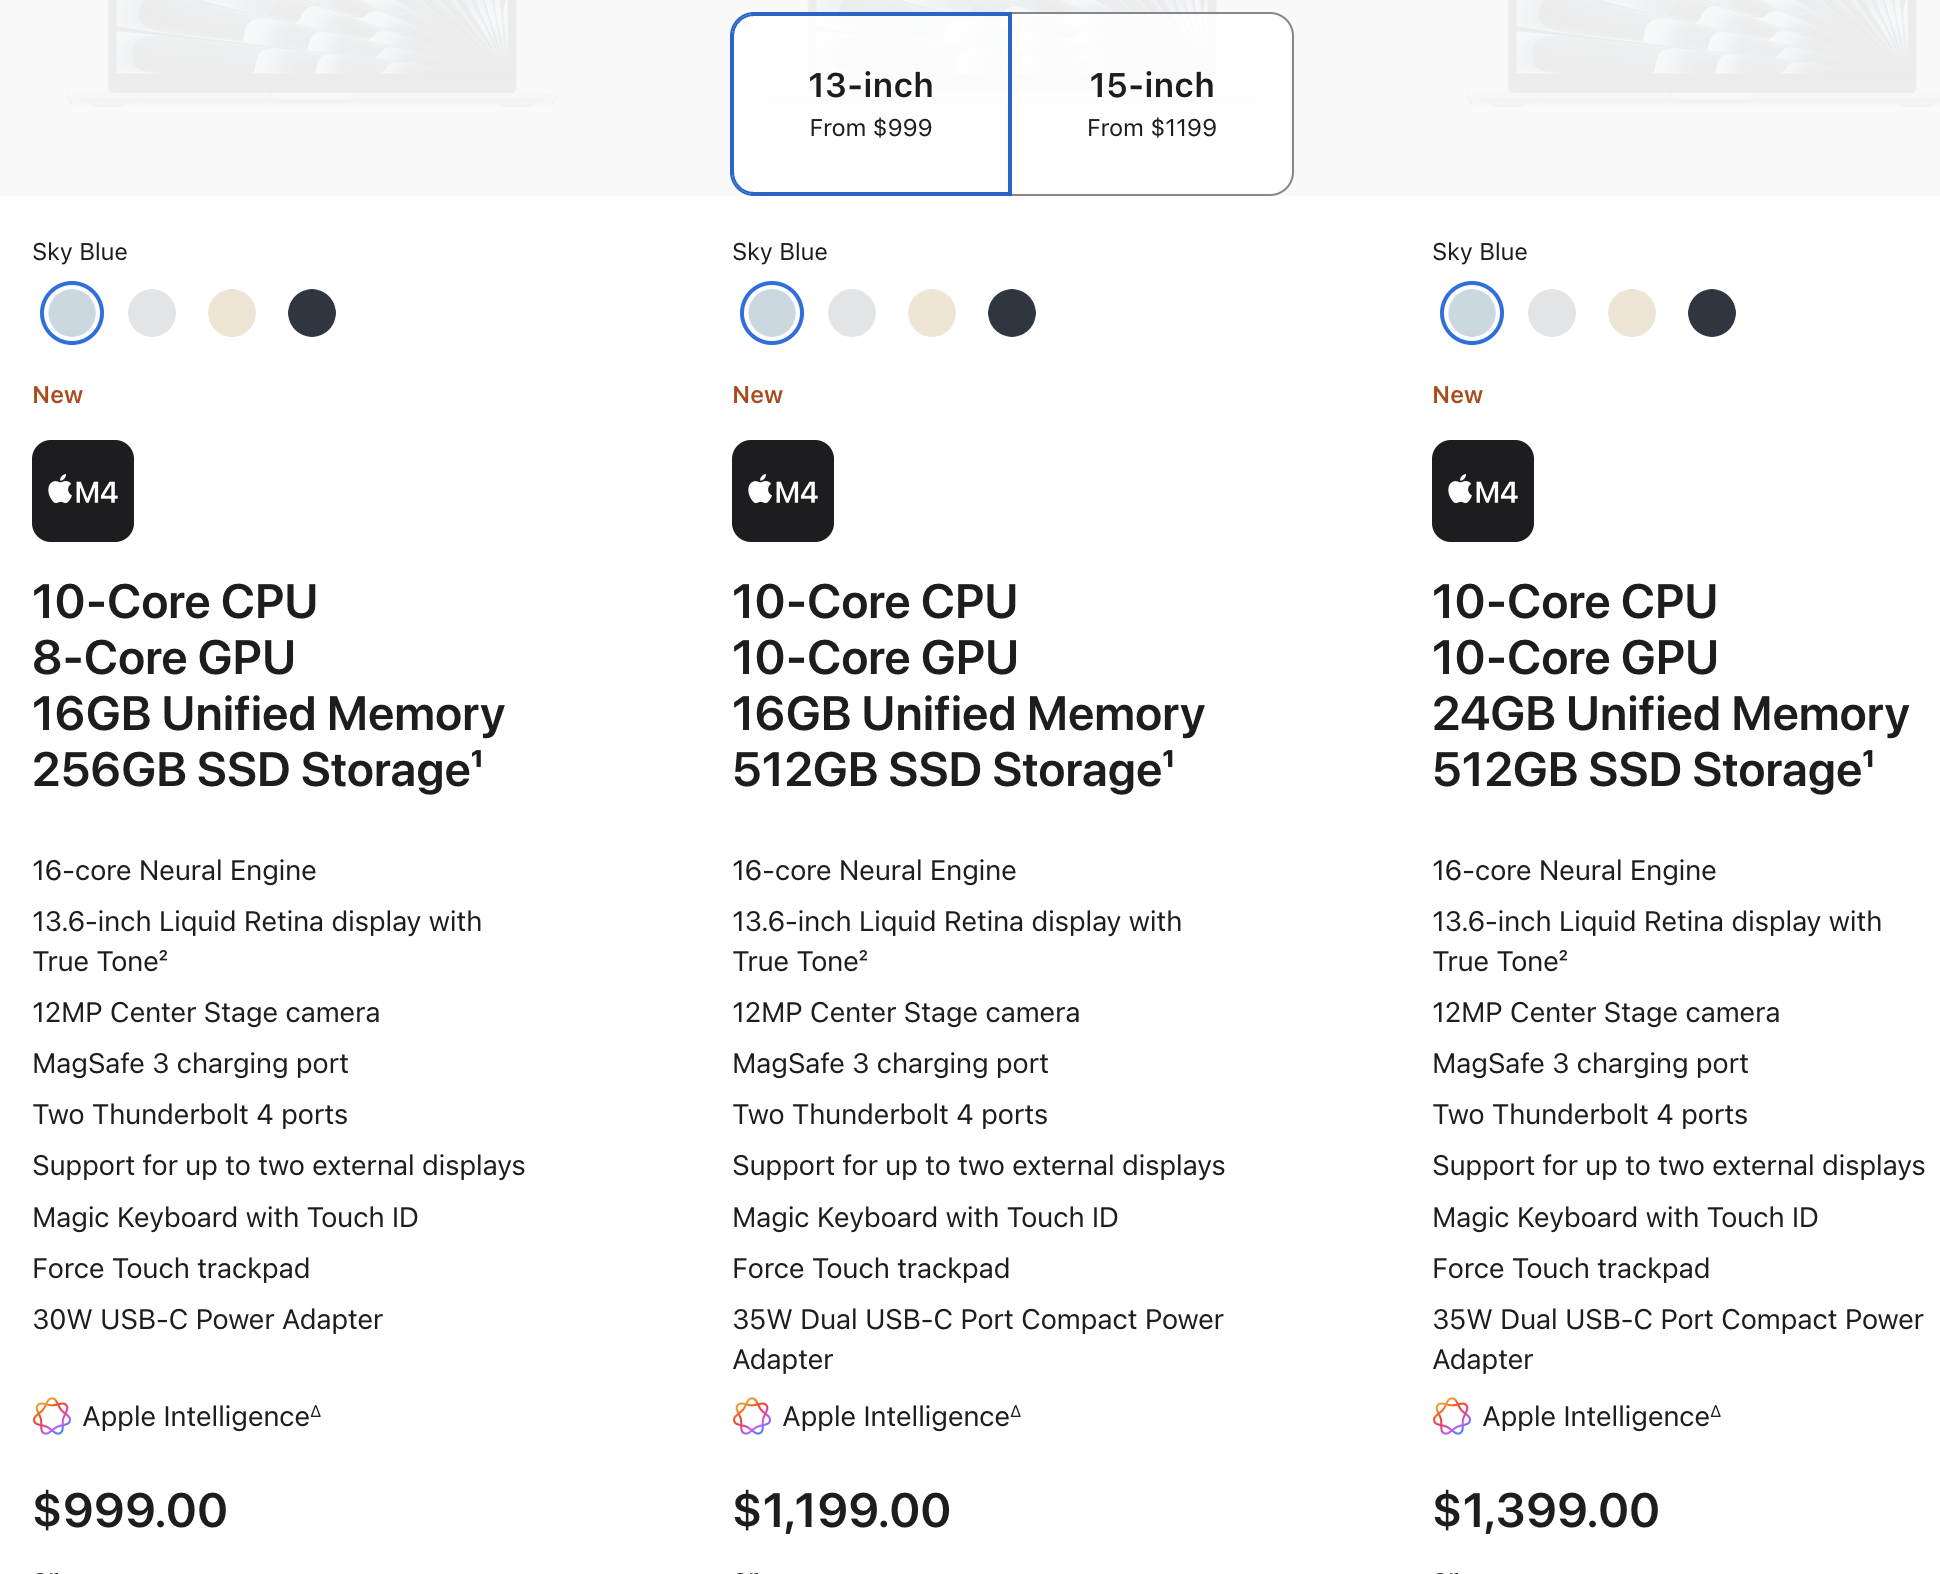Choose Silver swatch for the $999 model
Screen dimensions: 1940x1574
[152, 313]
